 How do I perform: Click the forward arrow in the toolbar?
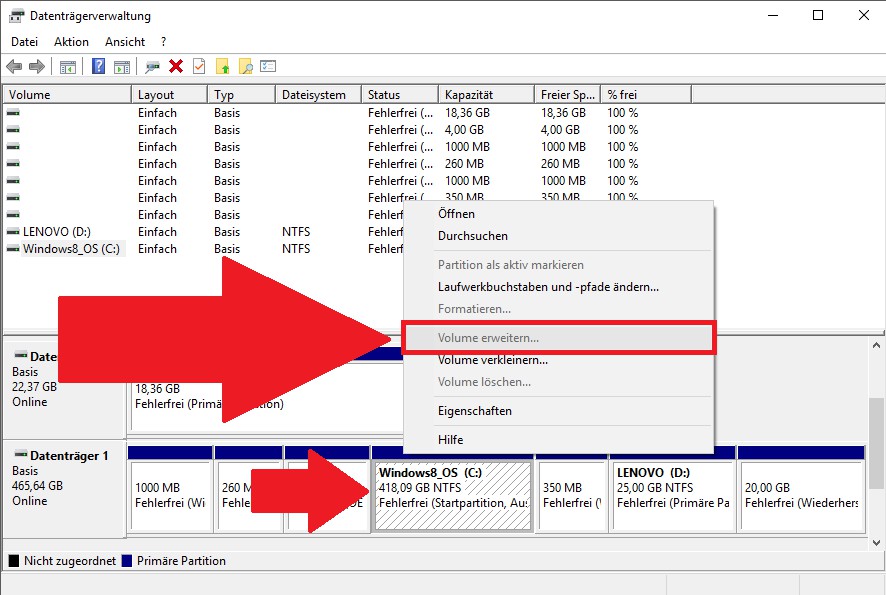tap(37, 67)
